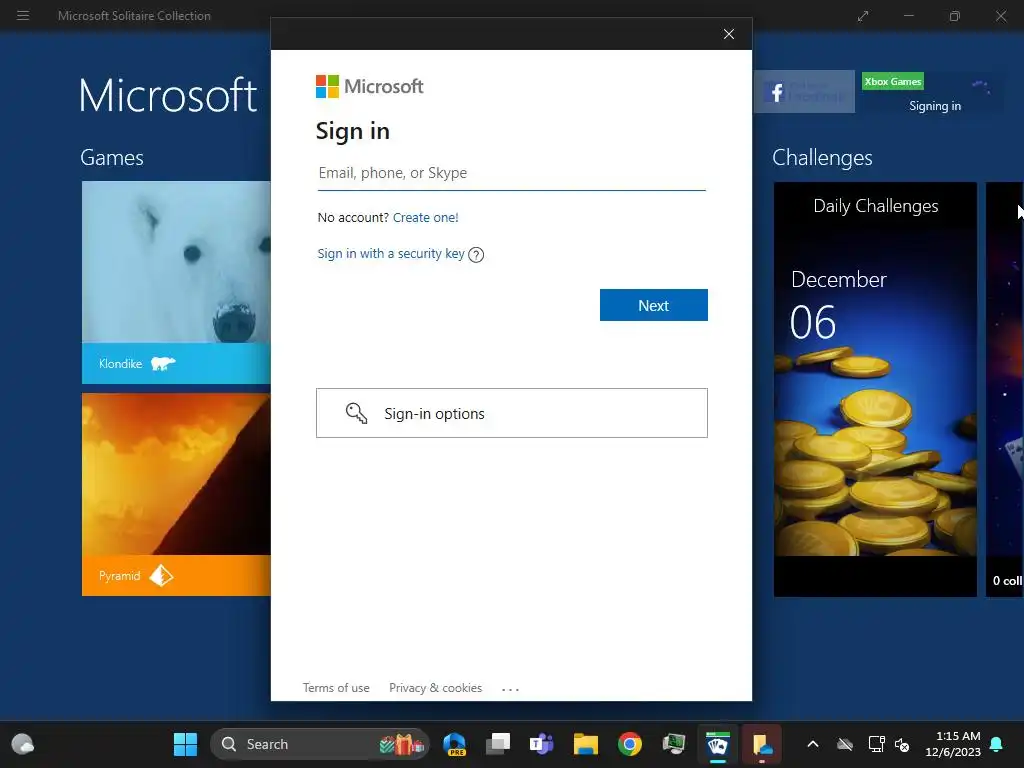Click the Email, phone, or Skype field
This screenshot has height=768, width=1024.
511,173
